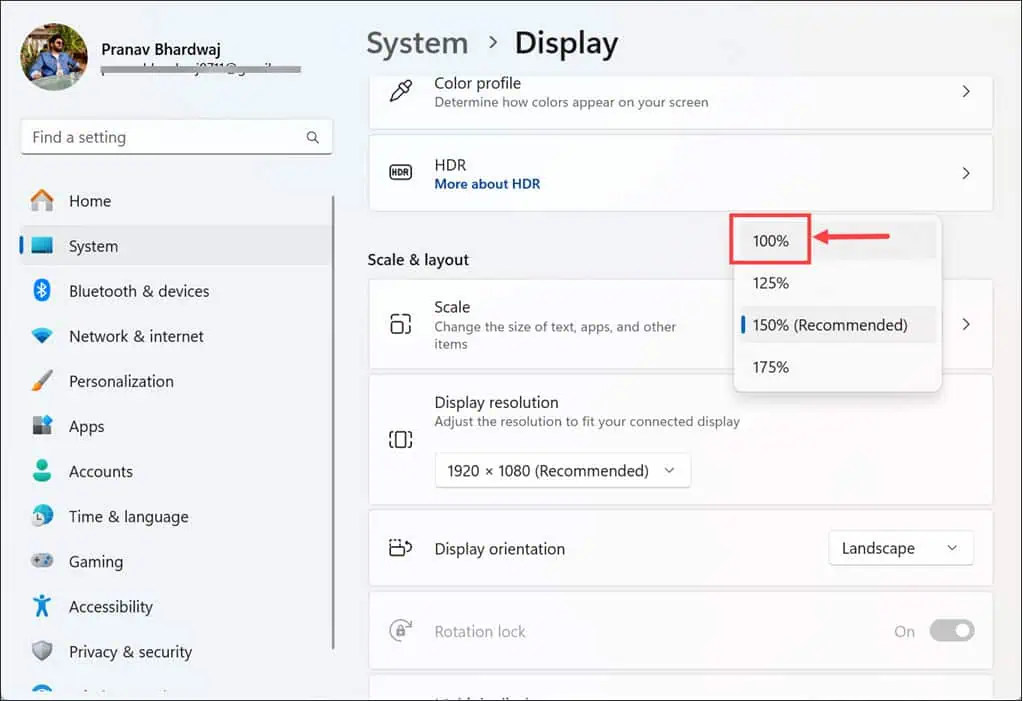Screen dimensions: 1023x701
Task: Click the Find a setting search box
Action: (x=176, y=137)
